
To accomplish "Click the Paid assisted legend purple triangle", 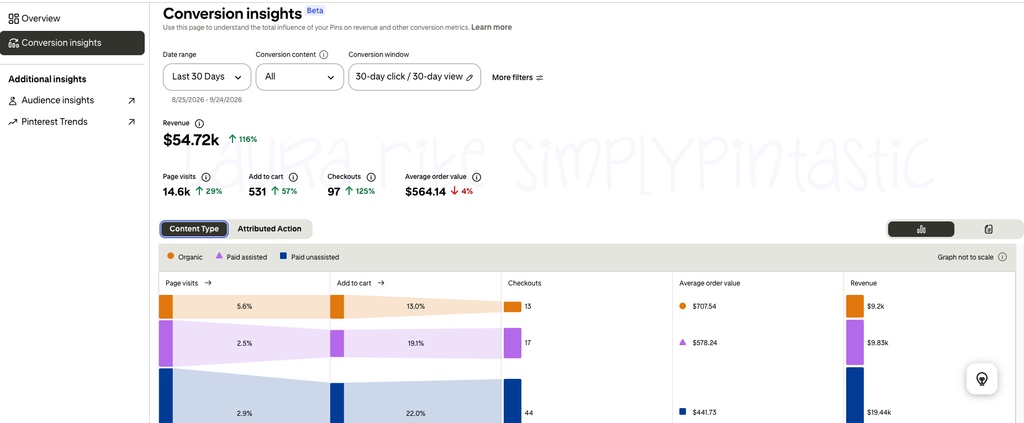I will [x=219, y=257].
